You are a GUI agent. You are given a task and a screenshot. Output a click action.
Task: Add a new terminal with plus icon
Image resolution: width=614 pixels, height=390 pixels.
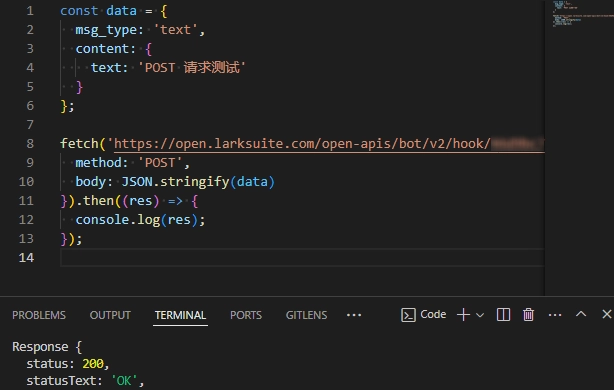click(x=463, y=314)
